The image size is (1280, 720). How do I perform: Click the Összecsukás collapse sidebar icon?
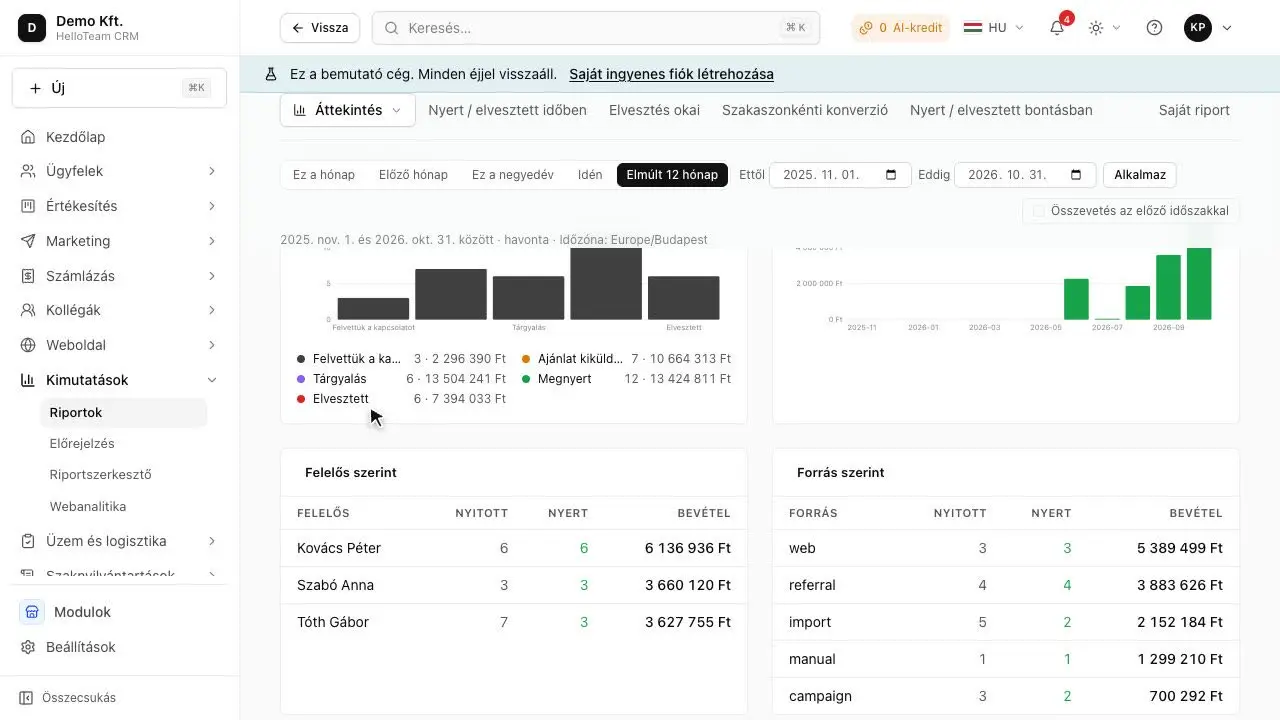coord(26,698)
